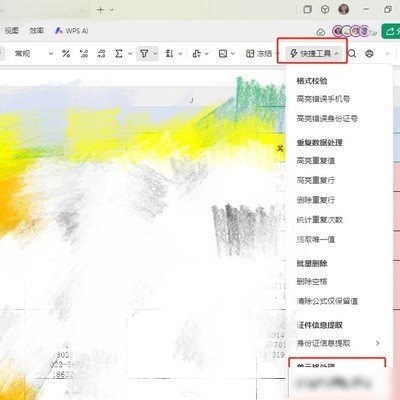Expand the image insert dropdown arrow
The height and width of the screenshot is (400, 400).
pos(233,54)
